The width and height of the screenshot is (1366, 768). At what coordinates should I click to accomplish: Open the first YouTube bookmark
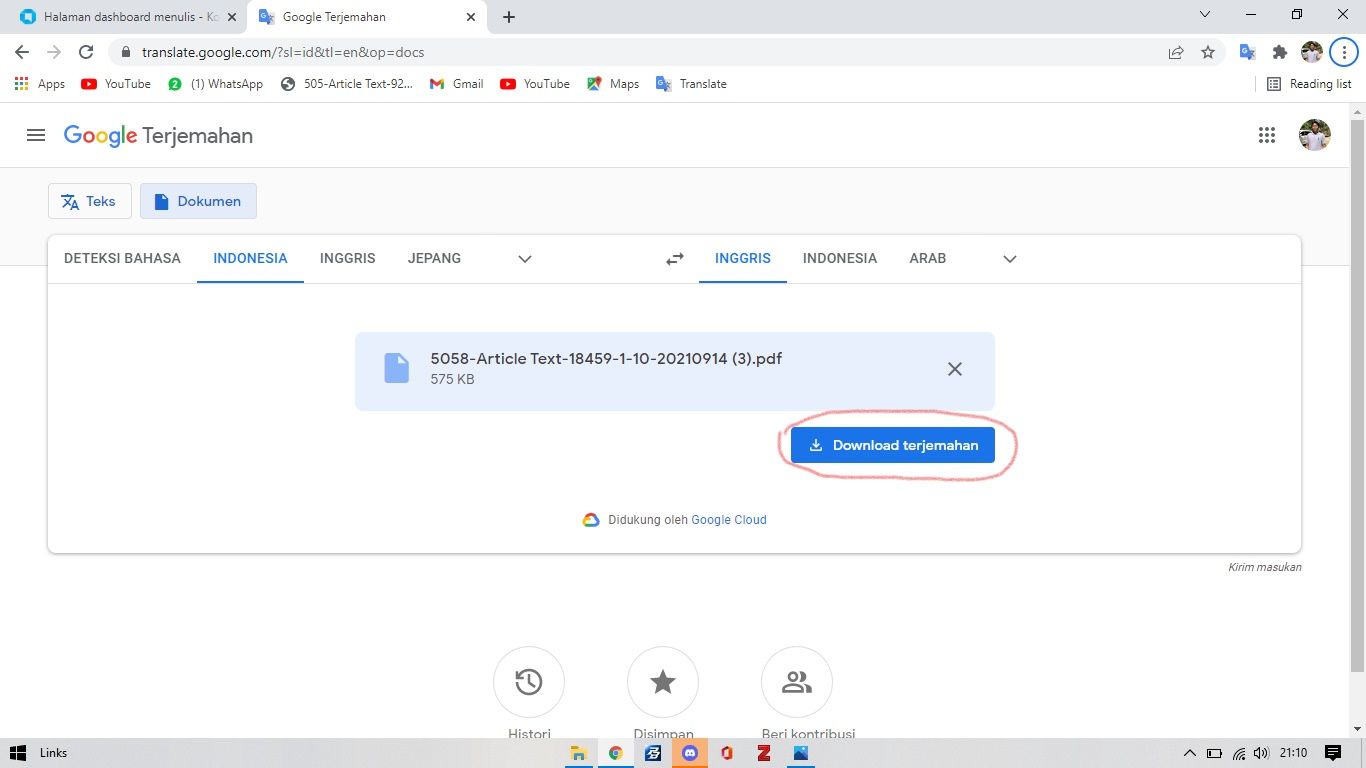click(x=116, y=84)
